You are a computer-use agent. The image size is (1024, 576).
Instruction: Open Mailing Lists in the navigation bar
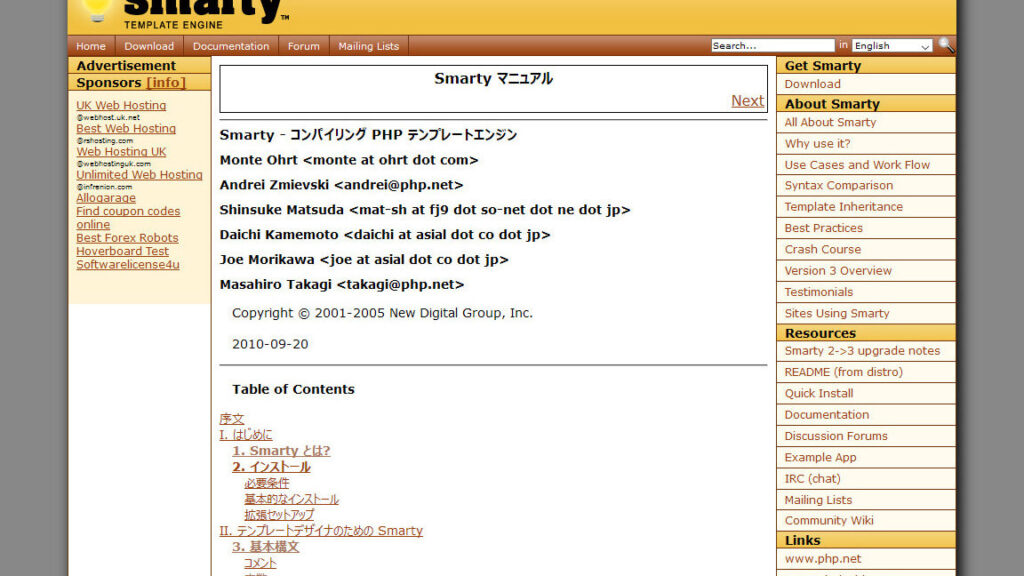click(368, 46)
